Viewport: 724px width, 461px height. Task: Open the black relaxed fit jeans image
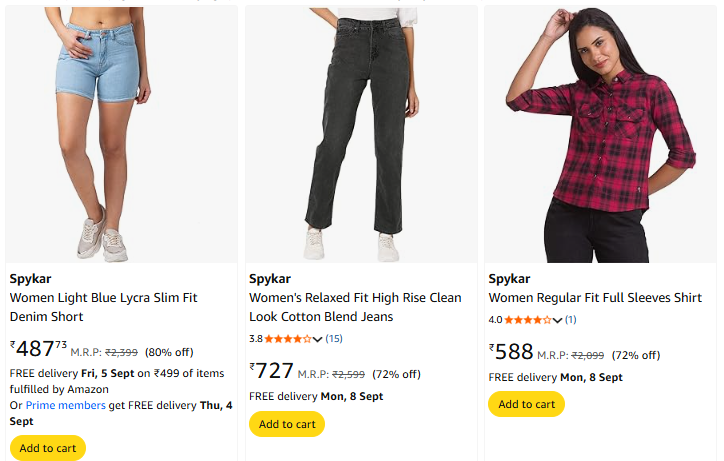(x=360, y=134)
